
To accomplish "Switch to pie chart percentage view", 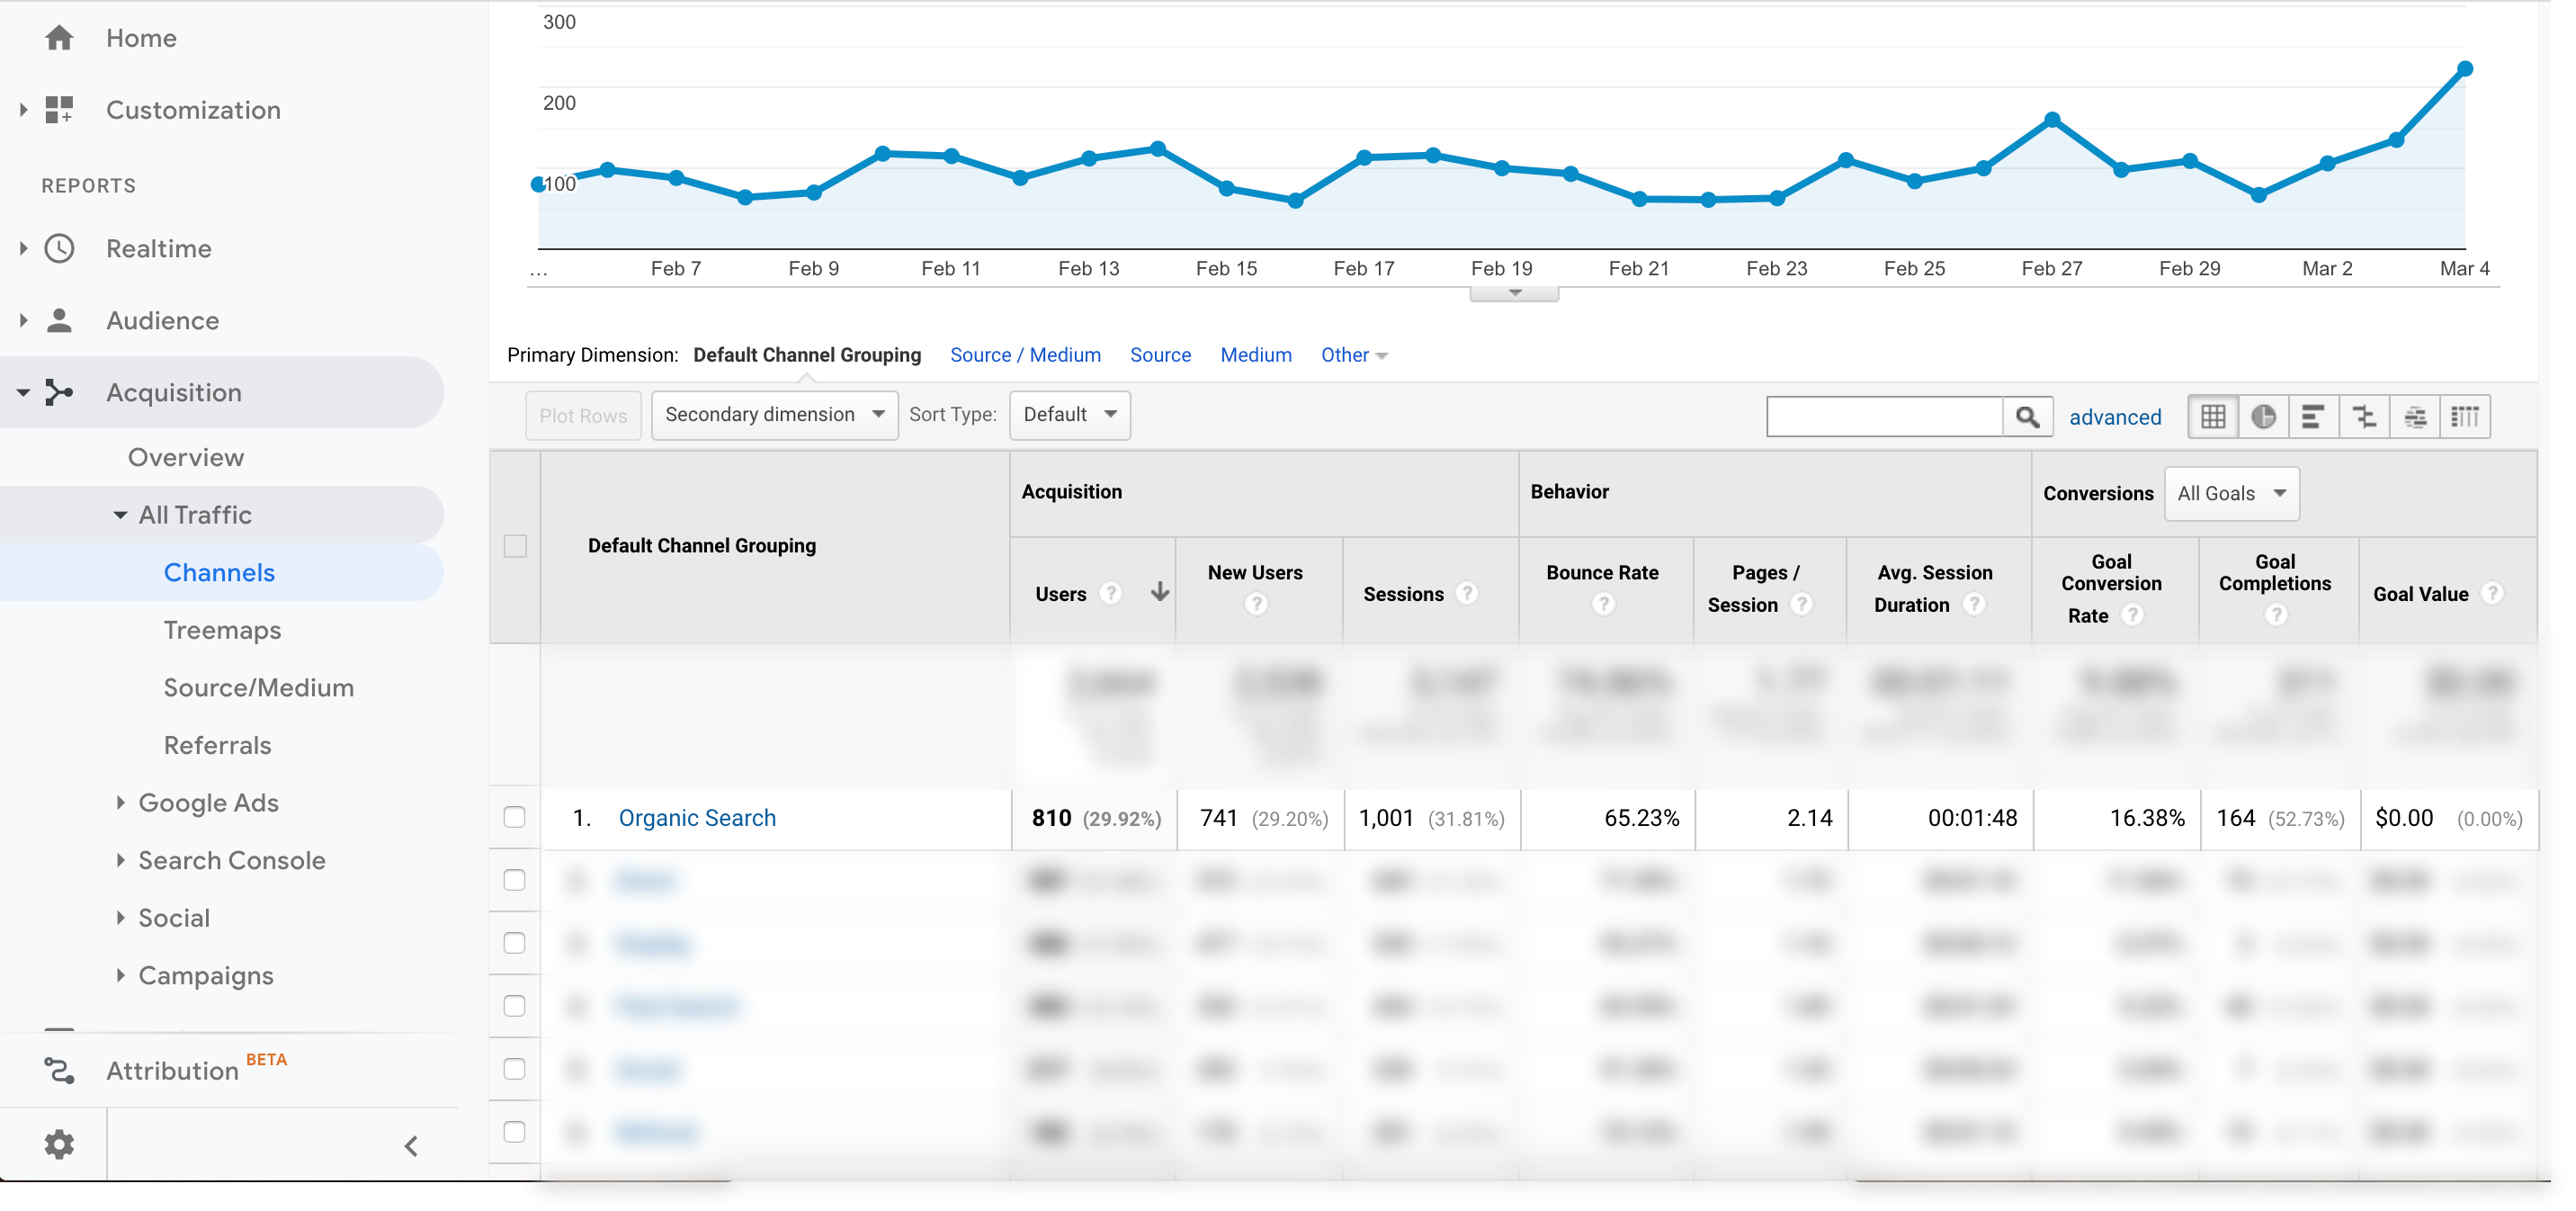I will pyautogui.click(x=2263, y=417).
